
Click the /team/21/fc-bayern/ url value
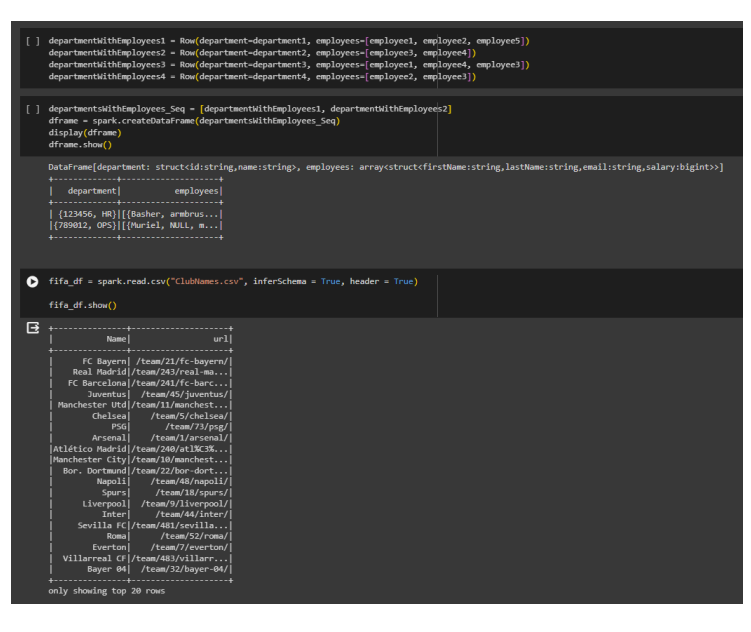[x=182, y=361]
